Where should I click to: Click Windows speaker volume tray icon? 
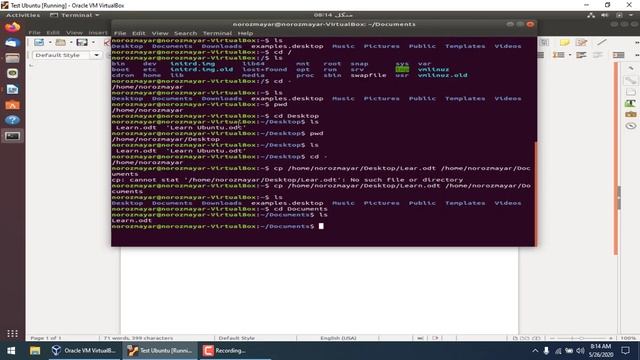(x=580, y=351)
